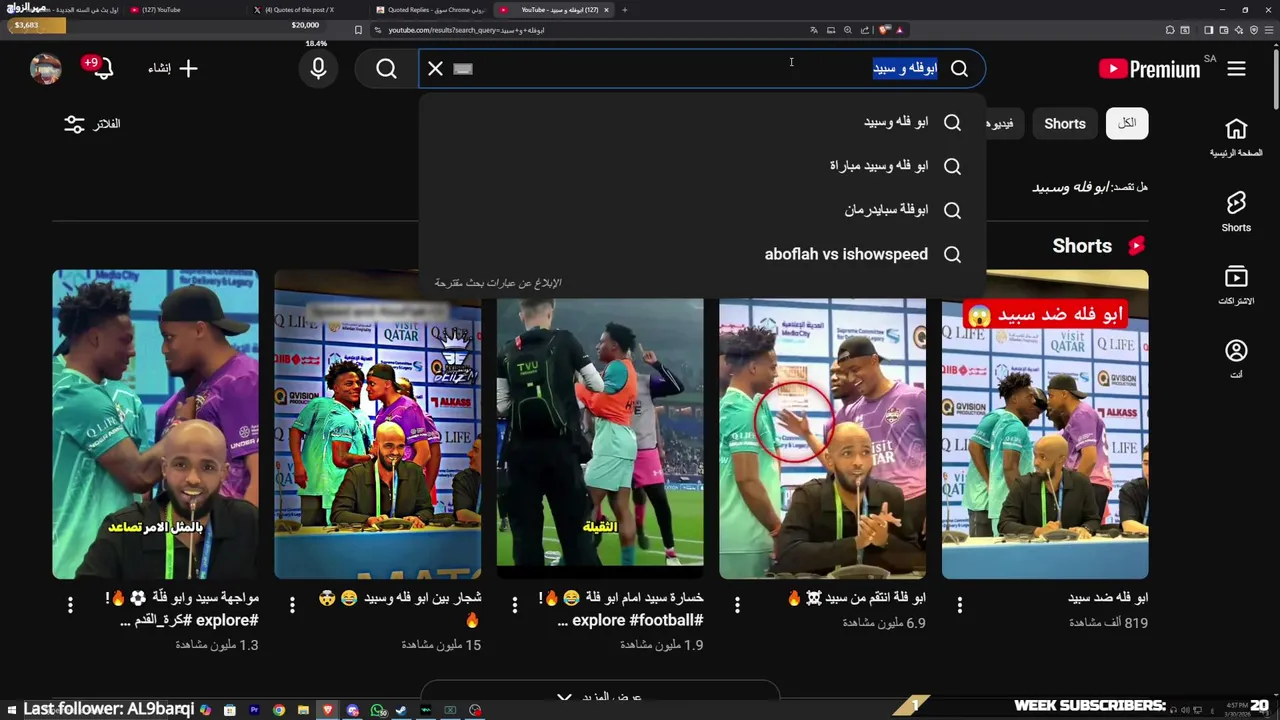This screenshot has height=720, width=1280.
Task: Open Subscriptions in the YouTube sidebar
Action: click(x=1236, y=286)
